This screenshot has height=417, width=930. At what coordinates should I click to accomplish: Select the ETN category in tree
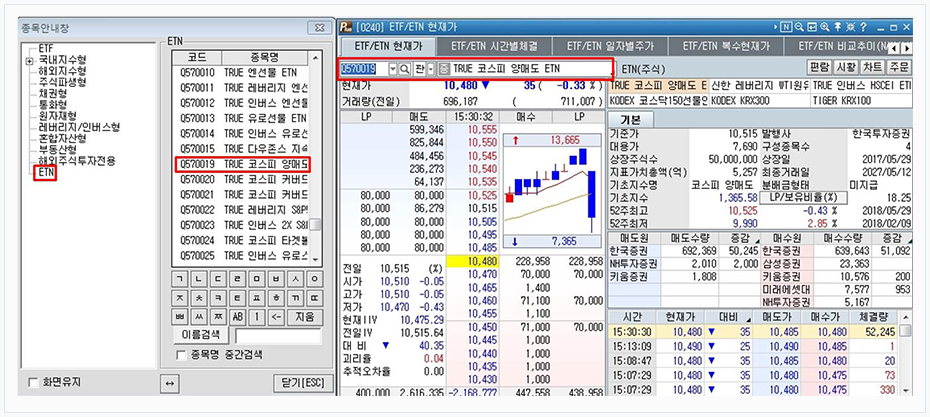45,172
